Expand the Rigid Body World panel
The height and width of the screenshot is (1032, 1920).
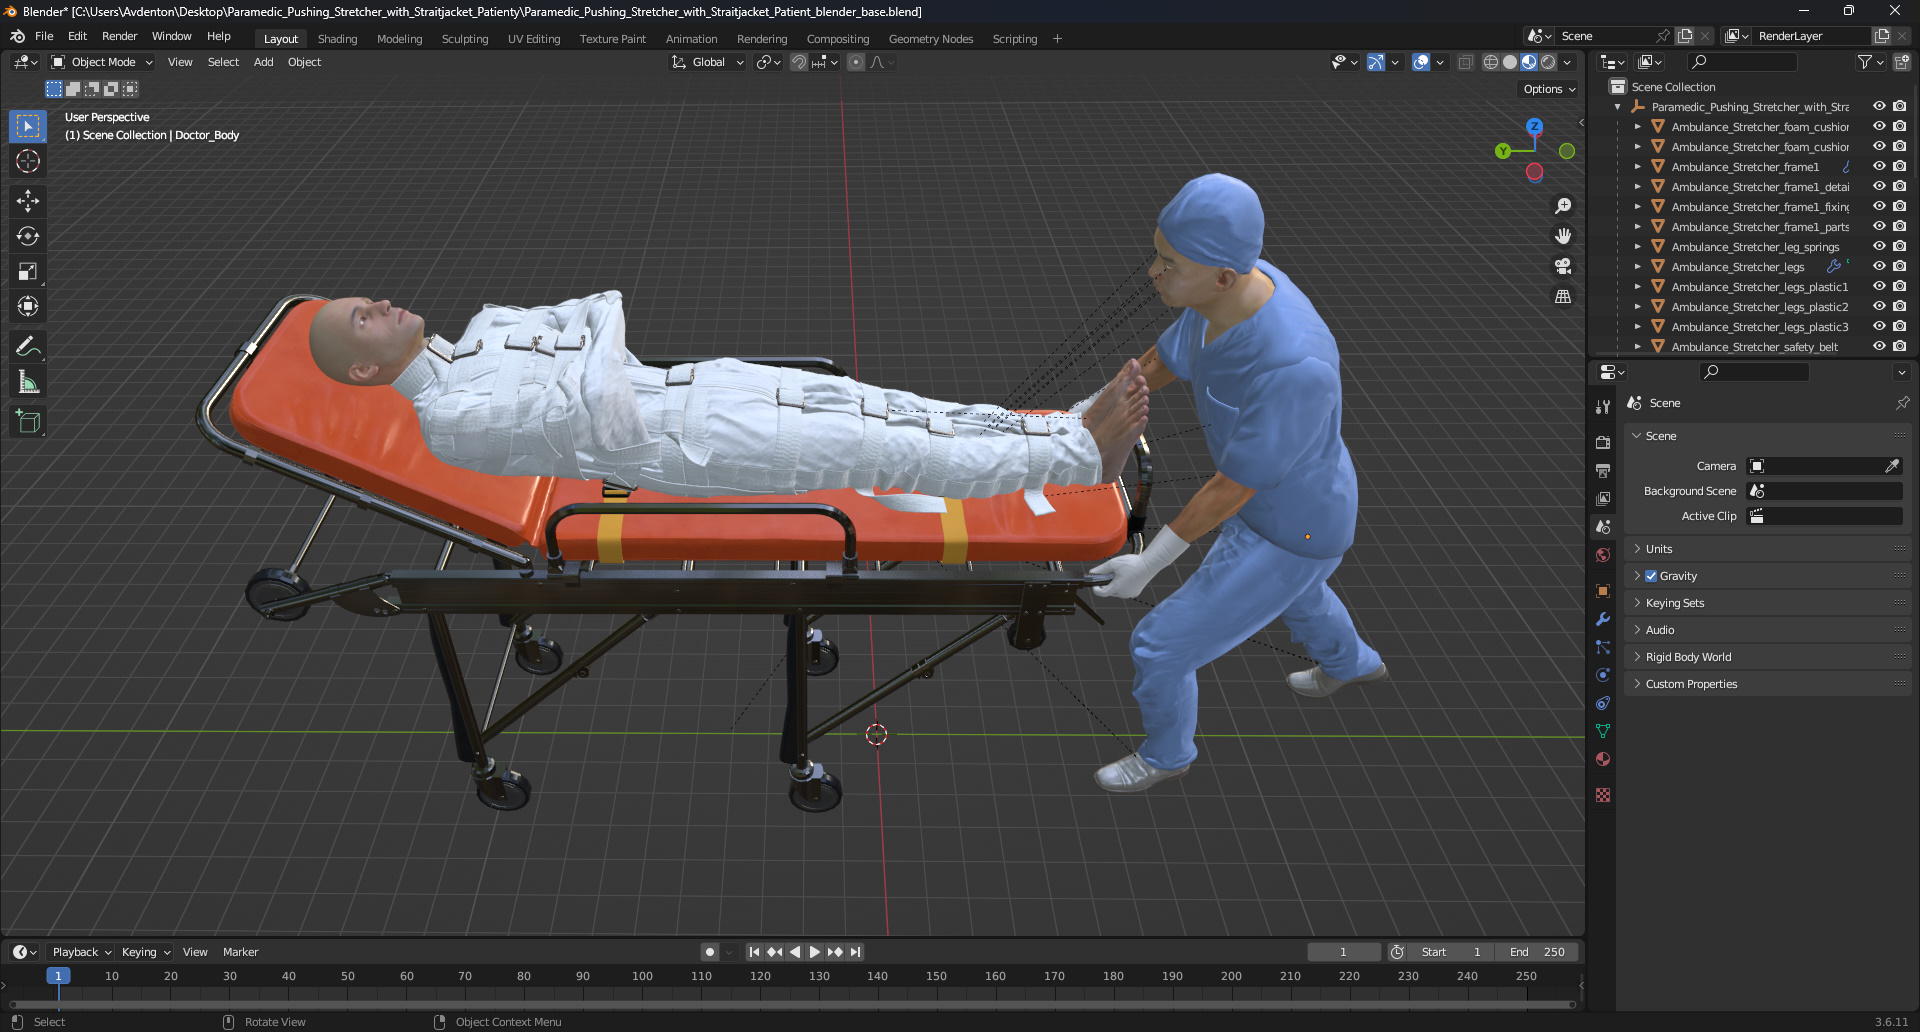pos(1688,657)
